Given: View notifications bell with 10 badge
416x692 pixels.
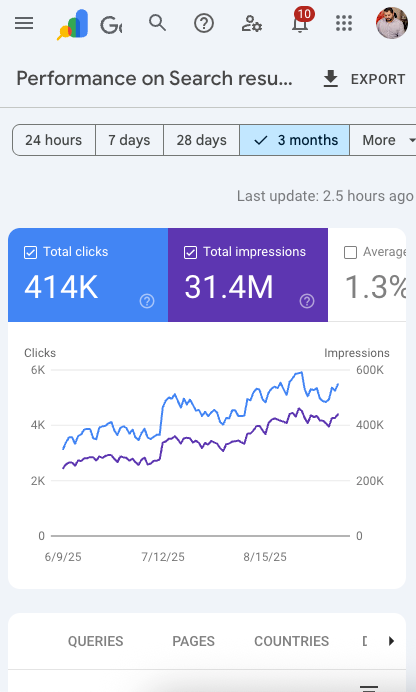Looking at the screenshot, I should click(300, 22).
